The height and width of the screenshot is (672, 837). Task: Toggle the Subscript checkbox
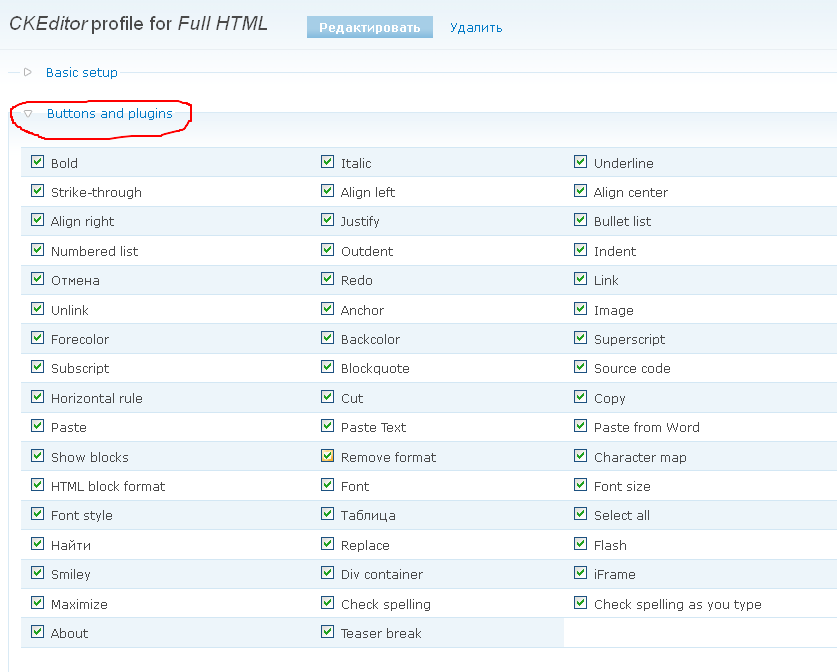[37, 367]
